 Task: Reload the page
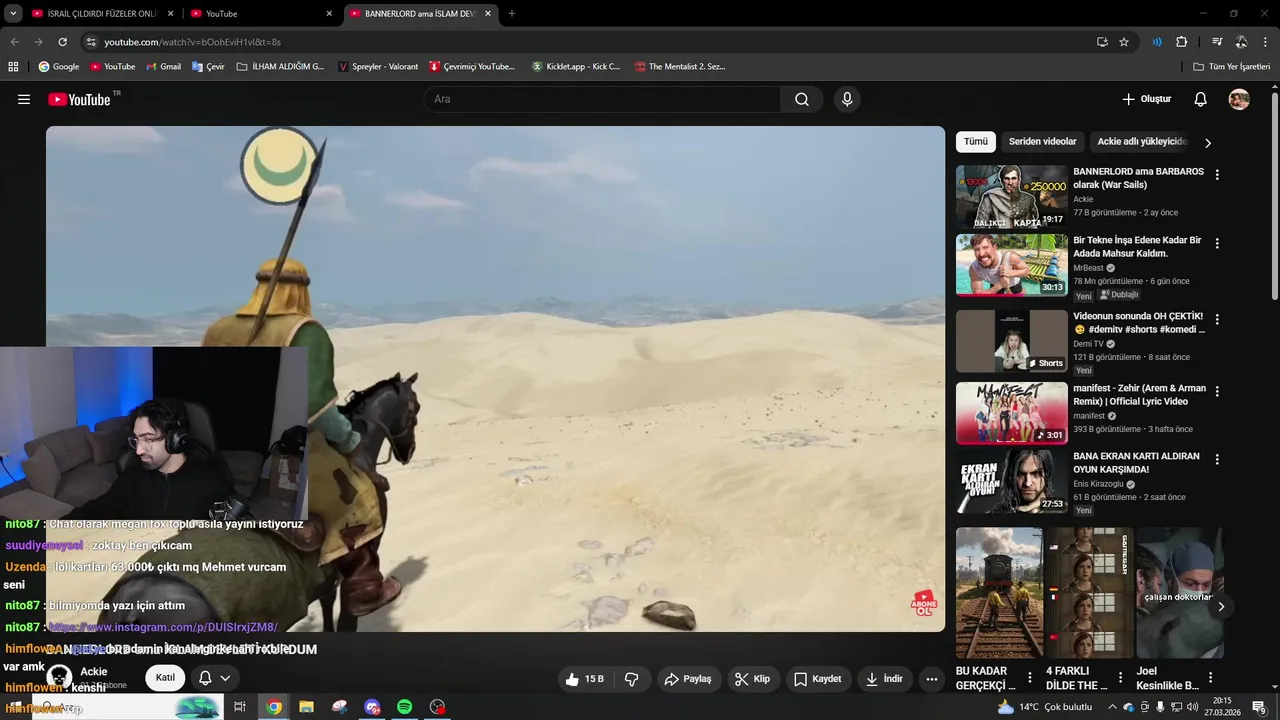[x=62, y=42]
